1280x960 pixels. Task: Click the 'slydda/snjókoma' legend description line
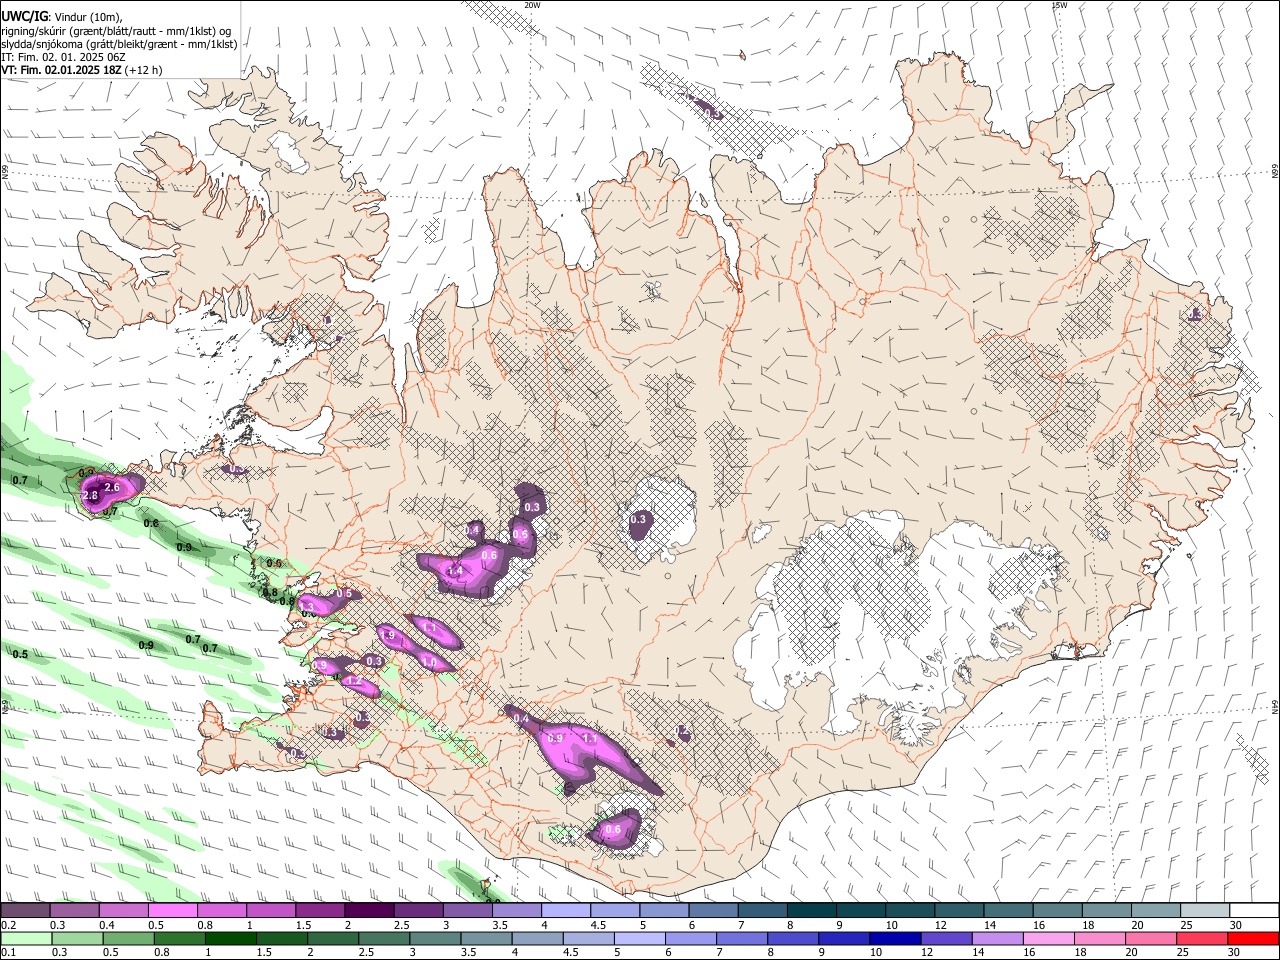point(119,44)
